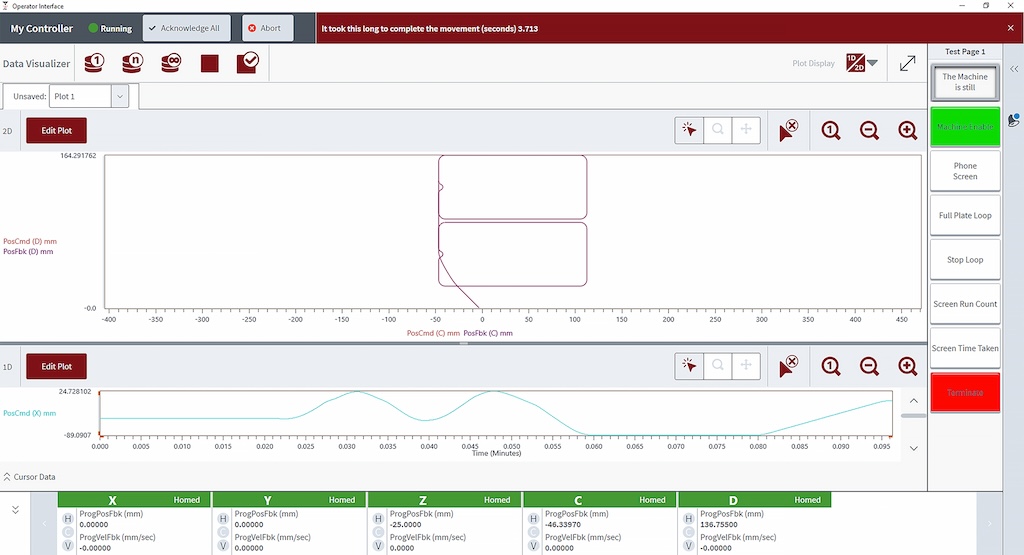The height and width of the screenshot is (555, 1024).
Task: Start continuous data collection with infinity icon
Action: 171,64
